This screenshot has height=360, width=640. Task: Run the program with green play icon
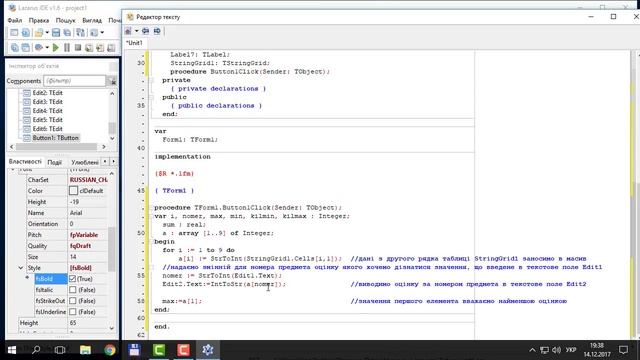coord(56,48)
